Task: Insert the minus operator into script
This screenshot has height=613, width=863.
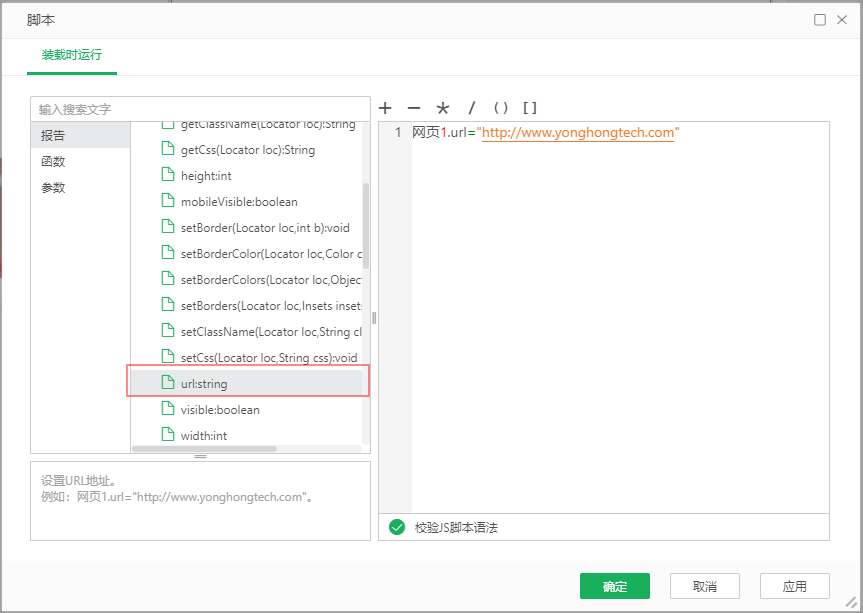Action: (x=414, y=108)
